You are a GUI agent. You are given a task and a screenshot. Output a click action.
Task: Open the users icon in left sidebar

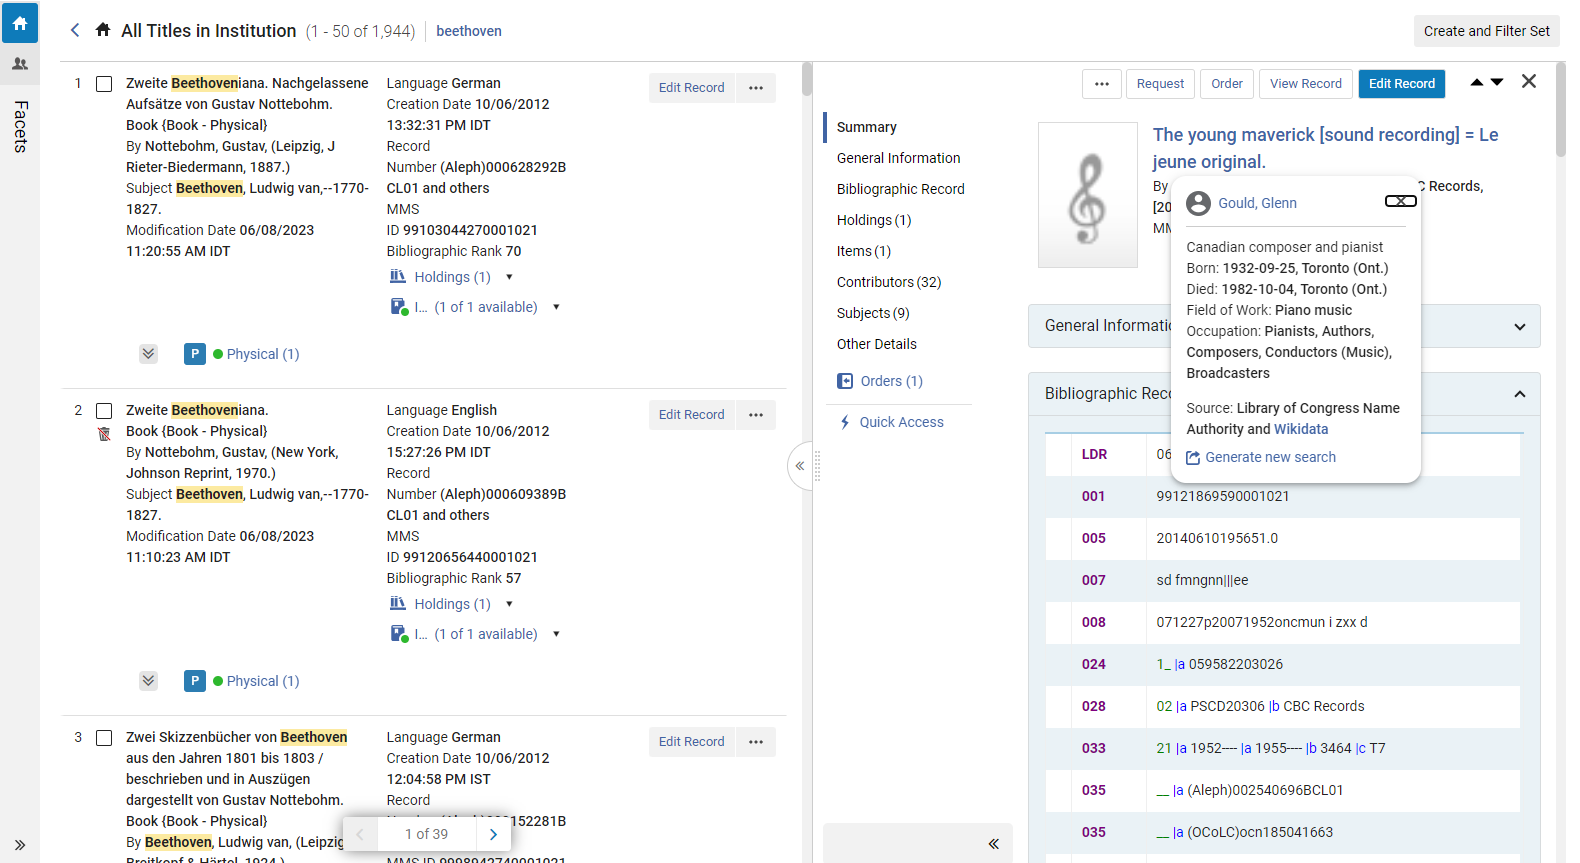[x=20, y=64]
